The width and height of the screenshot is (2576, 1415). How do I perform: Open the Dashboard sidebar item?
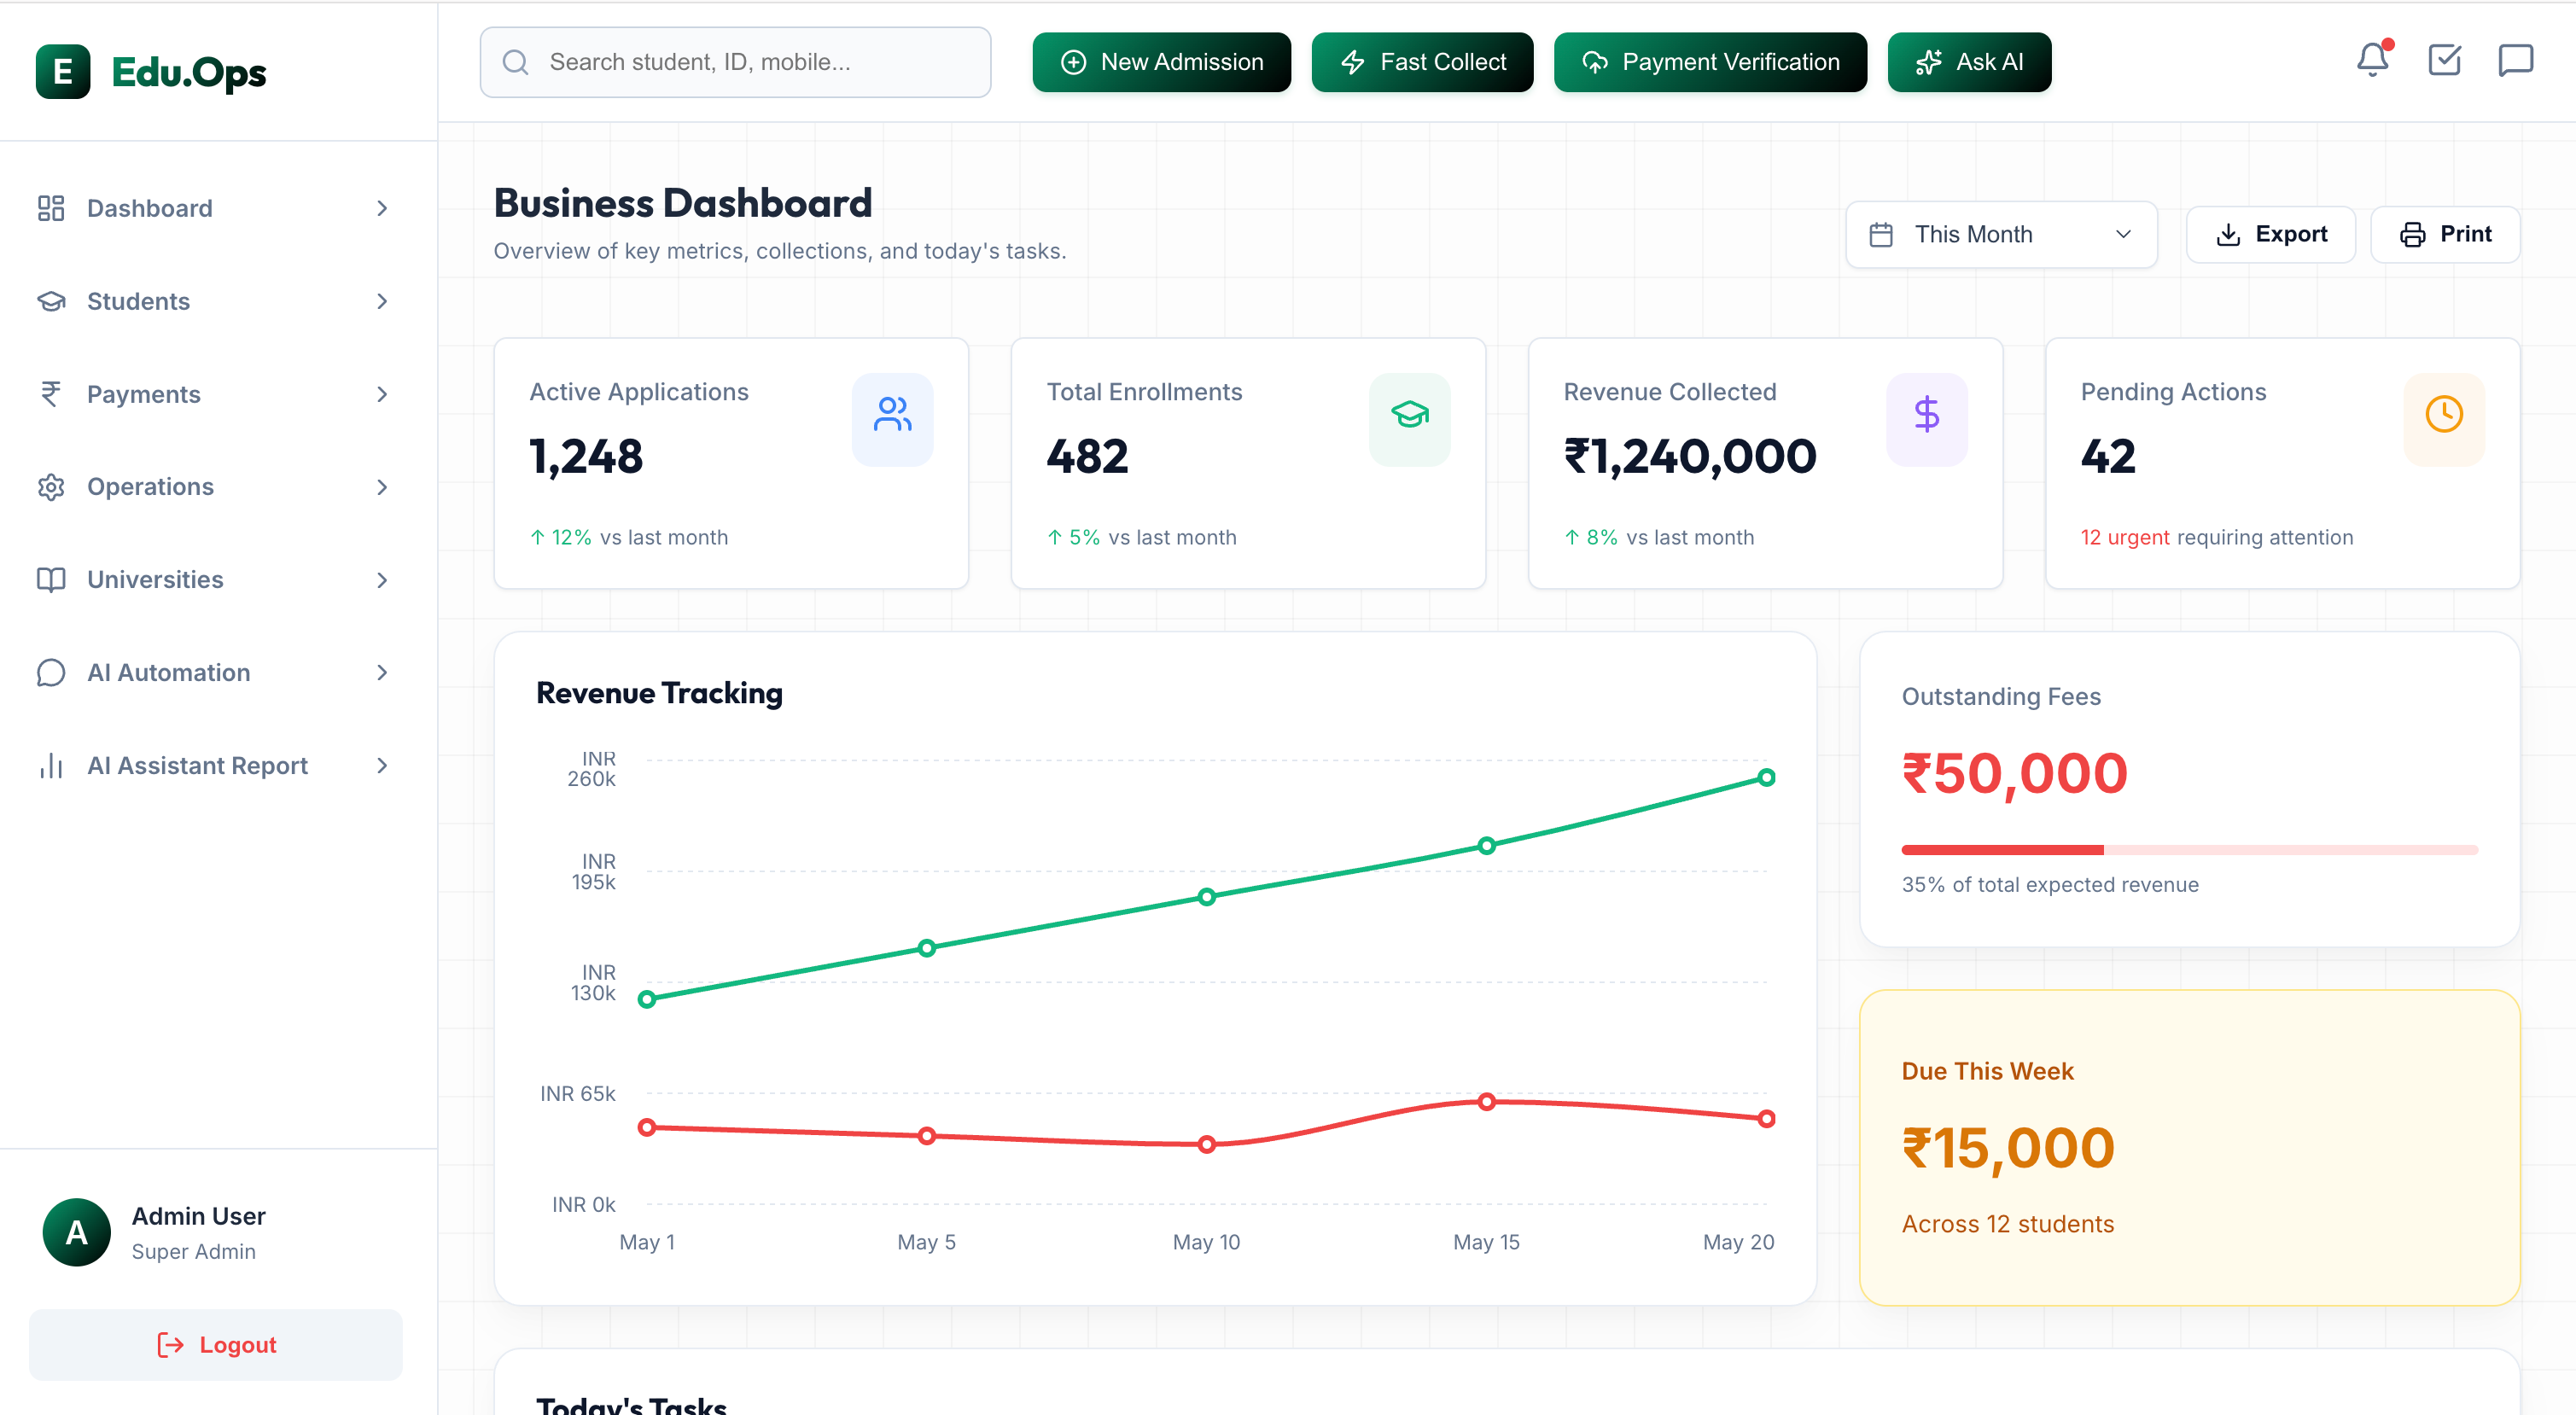click(x=214, y=208)
